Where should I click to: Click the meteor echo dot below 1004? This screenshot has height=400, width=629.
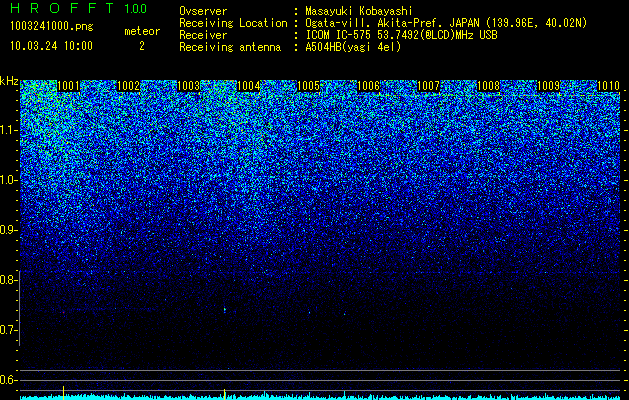tap(225, 310)
